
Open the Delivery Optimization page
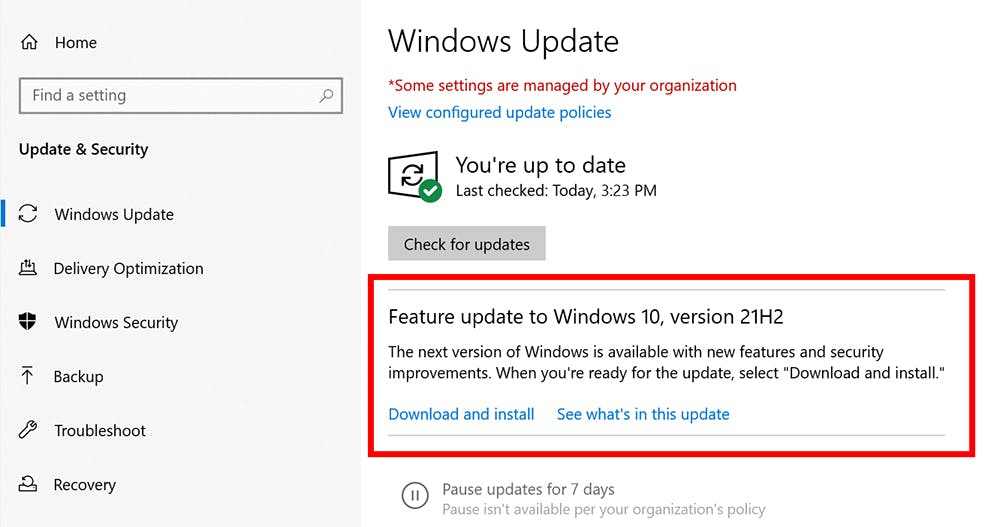(x=128, y=268)
